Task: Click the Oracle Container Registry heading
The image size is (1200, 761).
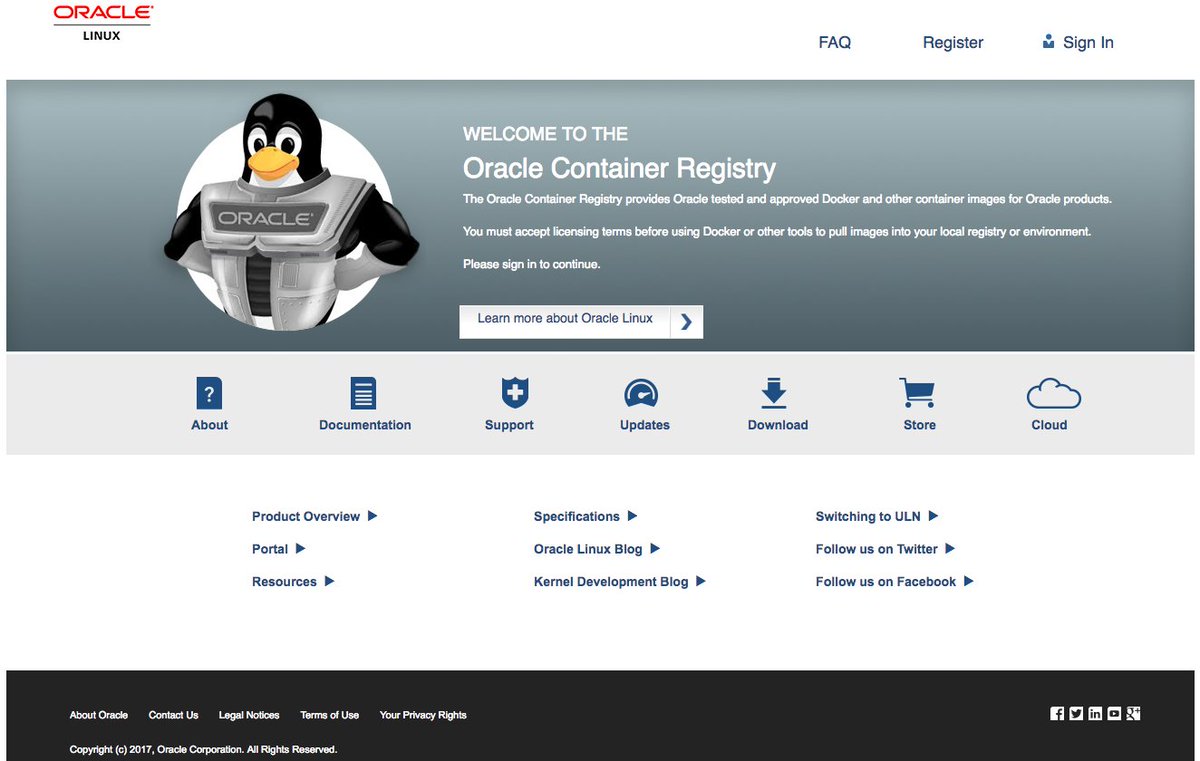Action: click(619, 167)
